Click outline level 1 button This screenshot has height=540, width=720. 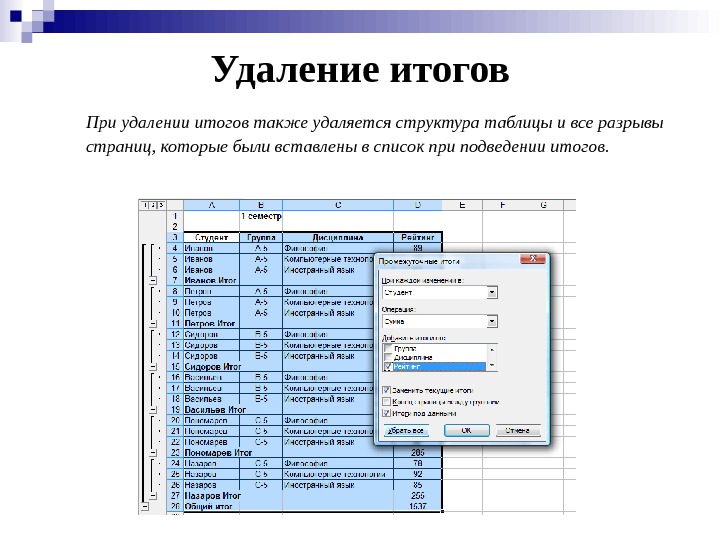click(145, 205)
